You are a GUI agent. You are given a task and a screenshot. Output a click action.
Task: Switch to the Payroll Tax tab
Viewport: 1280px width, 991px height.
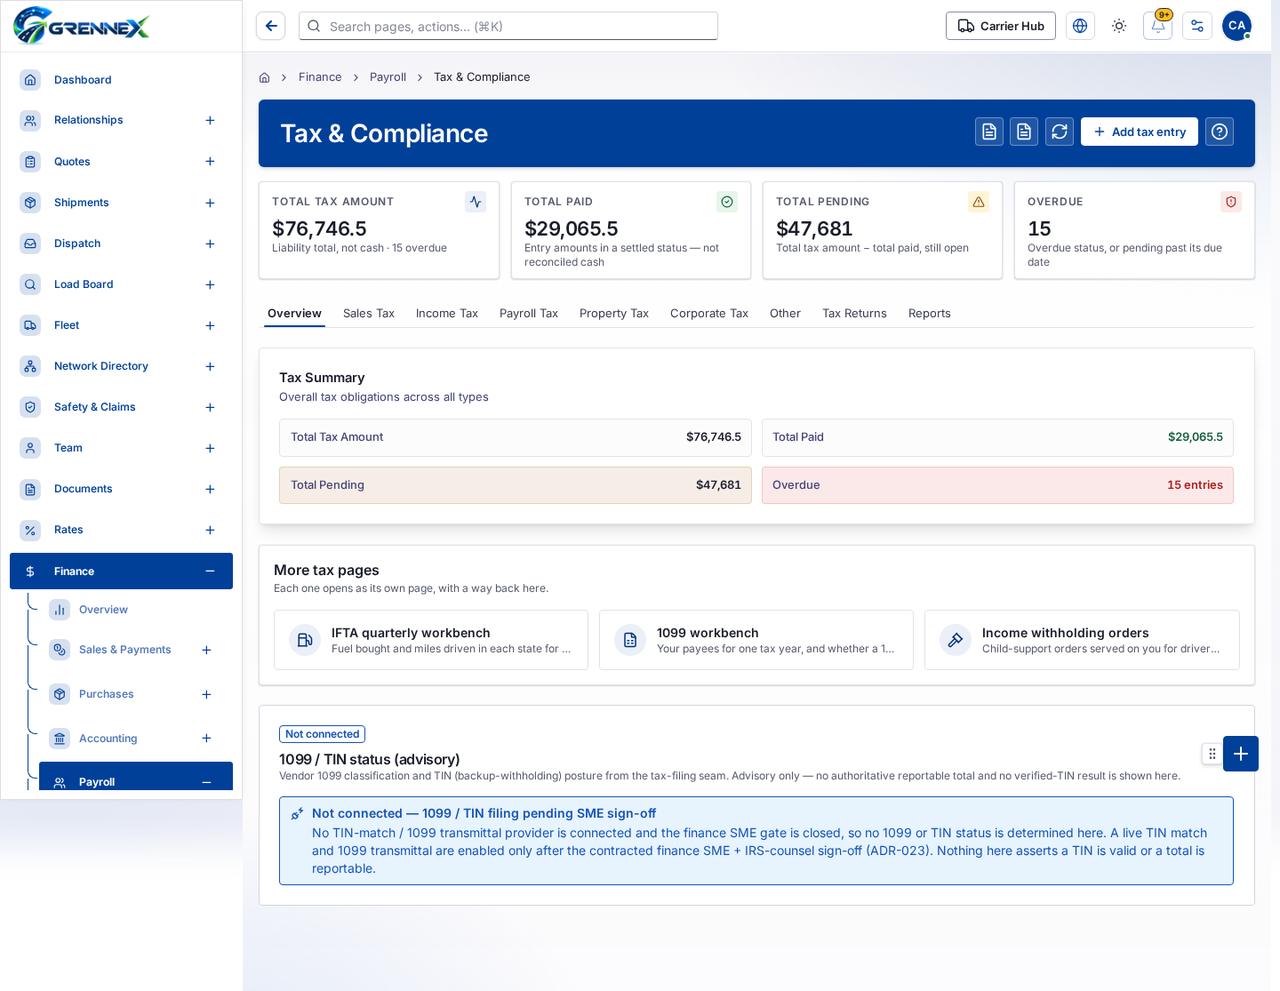click(x=529, y=313)
